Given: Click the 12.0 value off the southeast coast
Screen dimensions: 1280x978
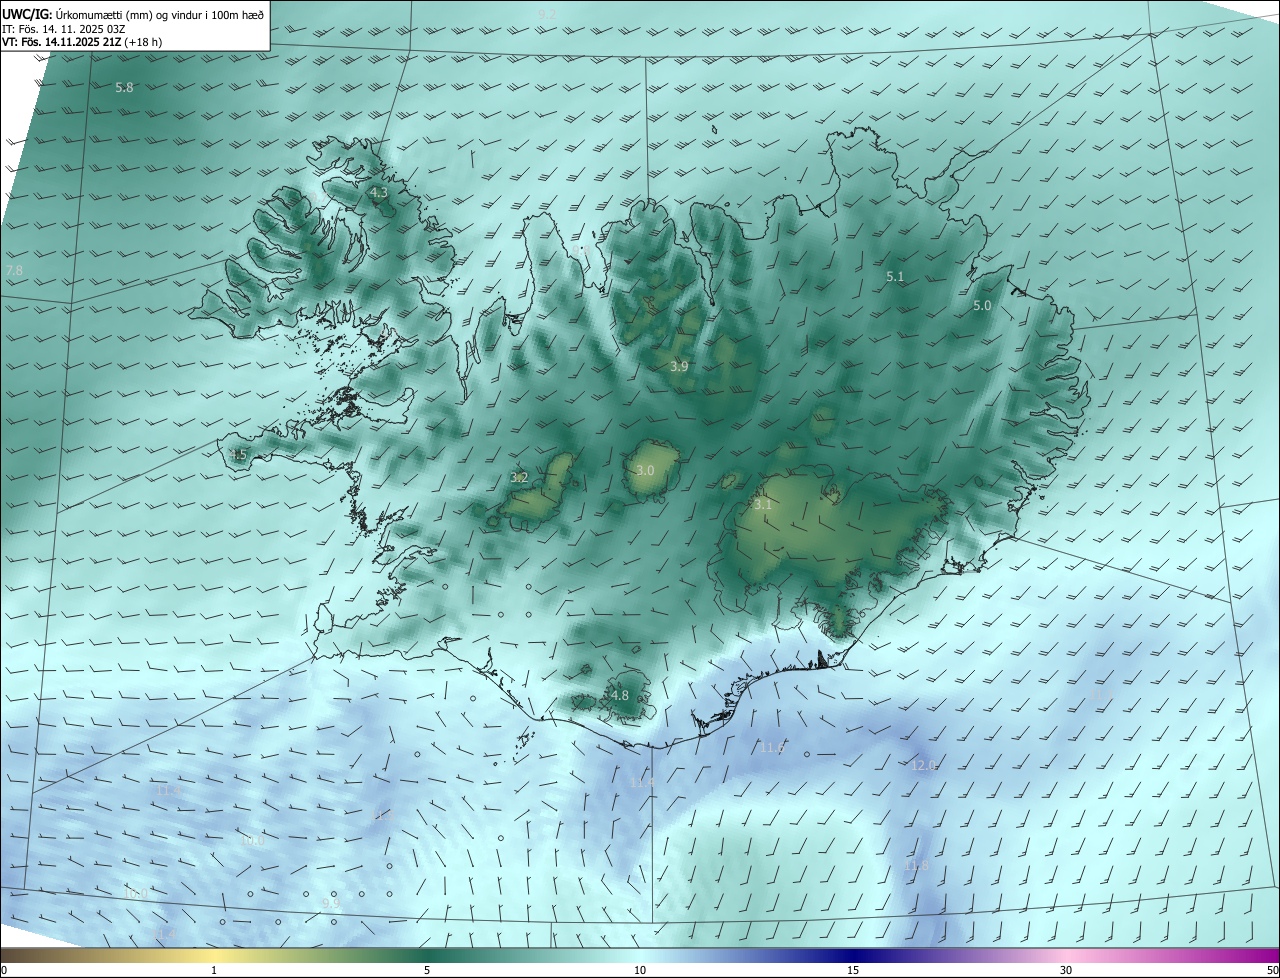Looking at the screenshot, I should pyautogui.click(x=923, y=765).
